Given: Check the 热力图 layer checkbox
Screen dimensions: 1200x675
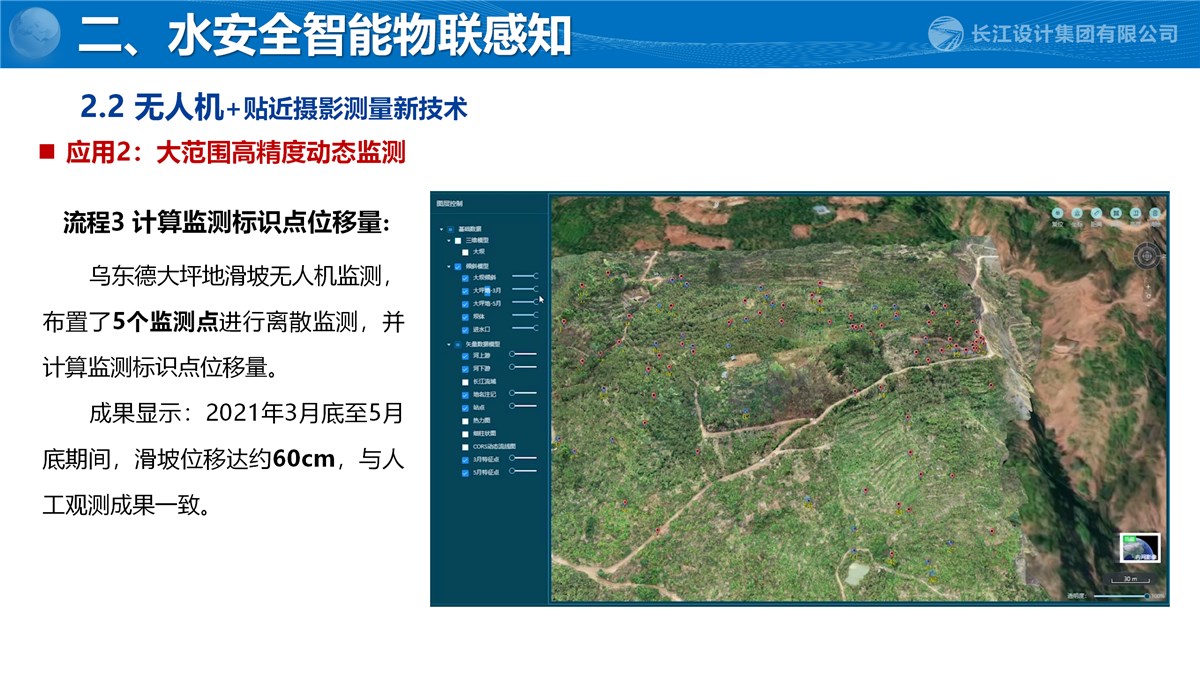Looking at the screenshot, I should [x=465, y=421].
